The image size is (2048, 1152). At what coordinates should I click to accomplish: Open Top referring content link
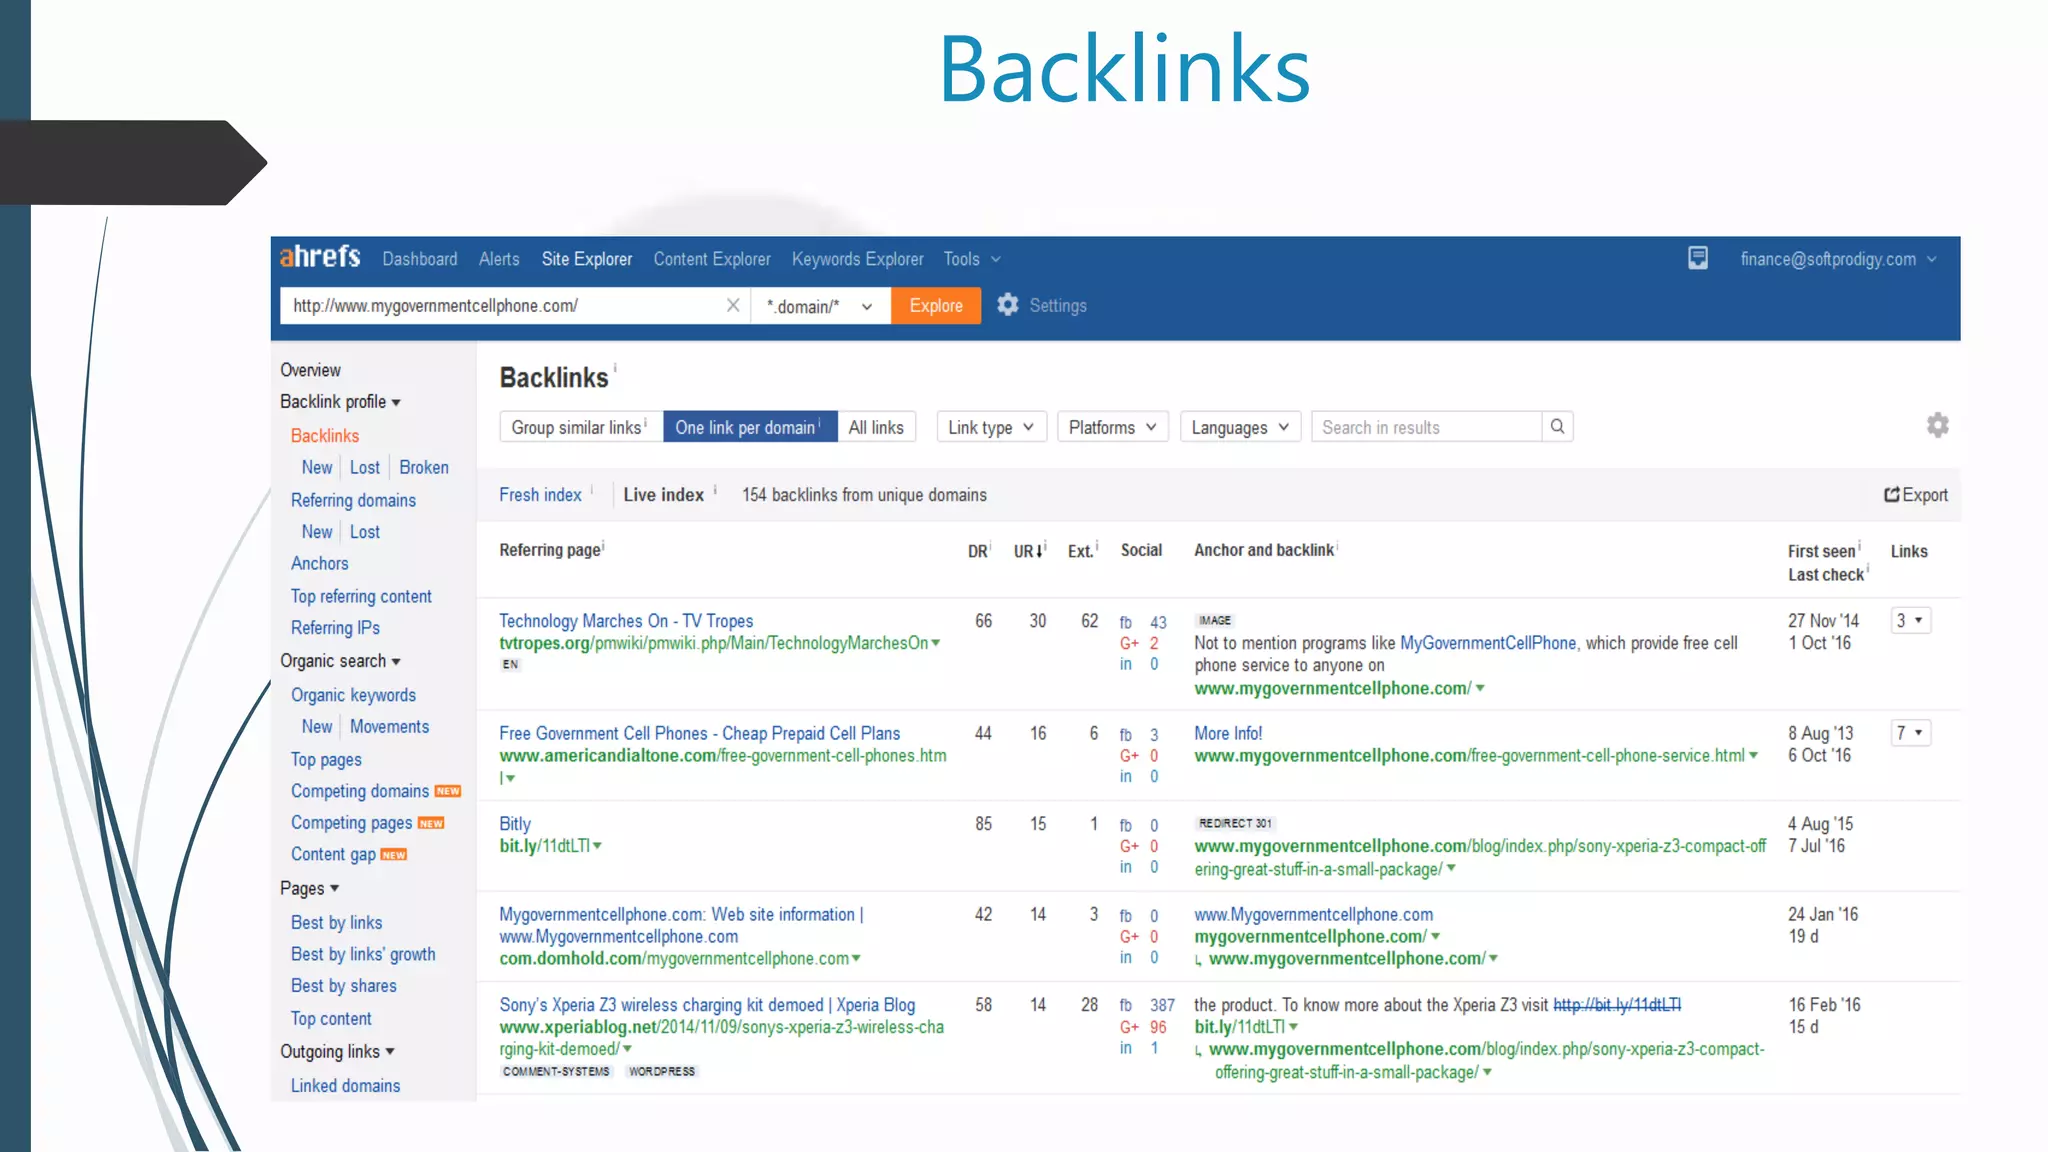pyautogui.click(x=361, y=596)
